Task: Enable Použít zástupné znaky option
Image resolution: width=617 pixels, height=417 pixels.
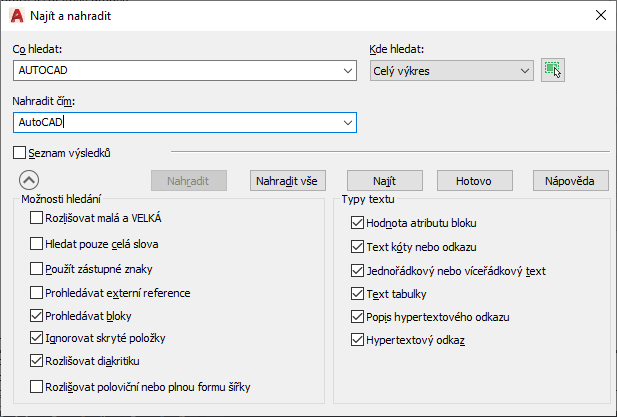Action: click(x=37, y=268)
